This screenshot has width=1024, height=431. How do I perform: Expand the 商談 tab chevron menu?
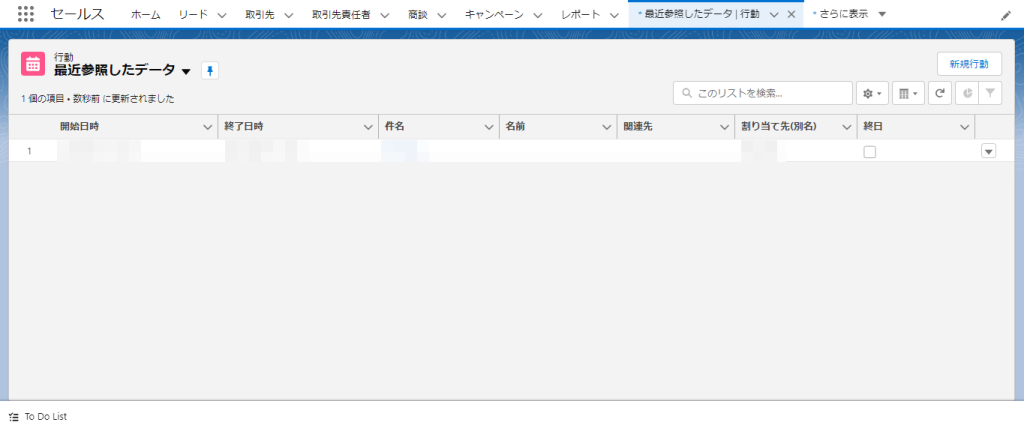coord(441,15)
